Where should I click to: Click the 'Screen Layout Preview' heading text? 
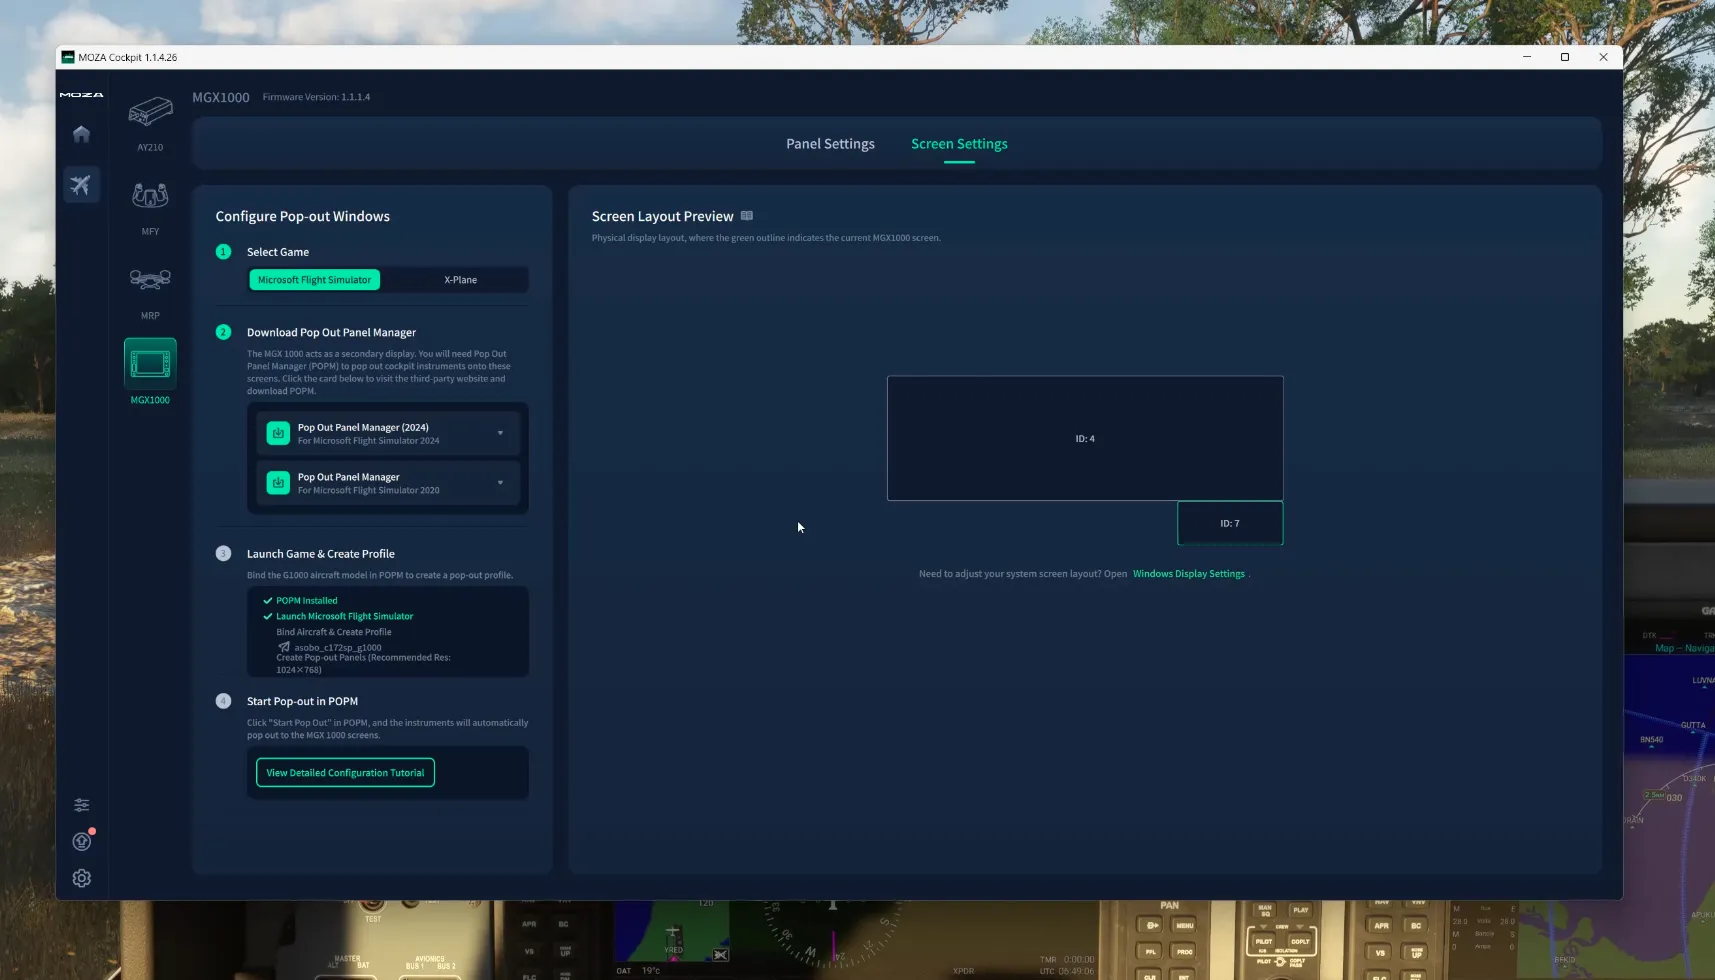662,216
